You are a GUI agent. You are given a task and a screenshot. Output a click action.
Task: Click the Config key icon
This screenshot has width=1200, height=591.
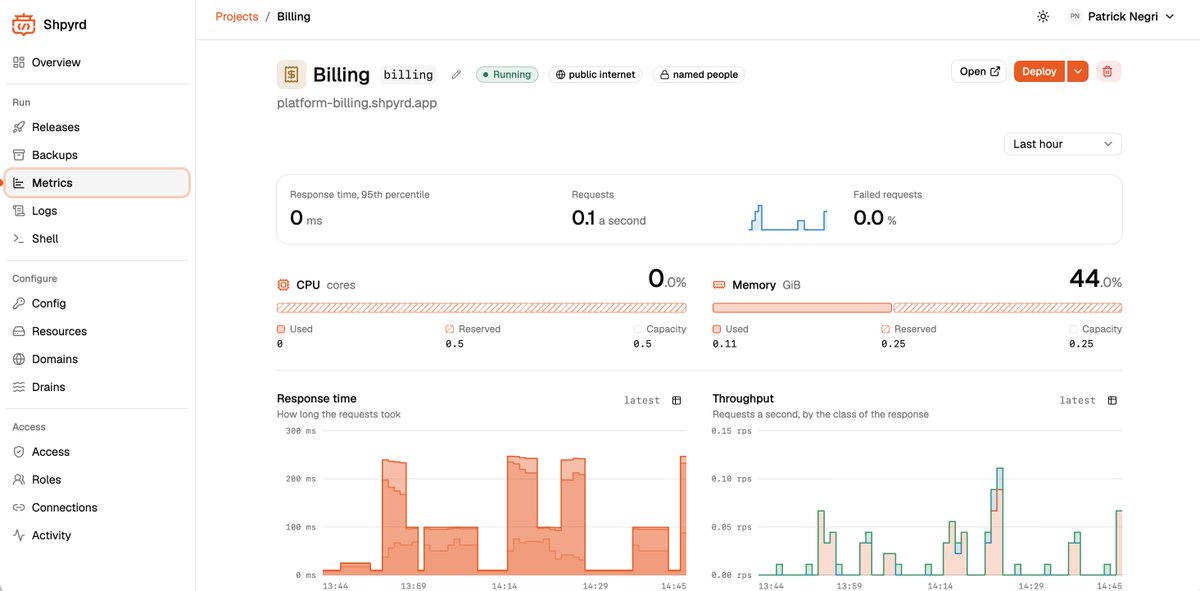point(19,303)
